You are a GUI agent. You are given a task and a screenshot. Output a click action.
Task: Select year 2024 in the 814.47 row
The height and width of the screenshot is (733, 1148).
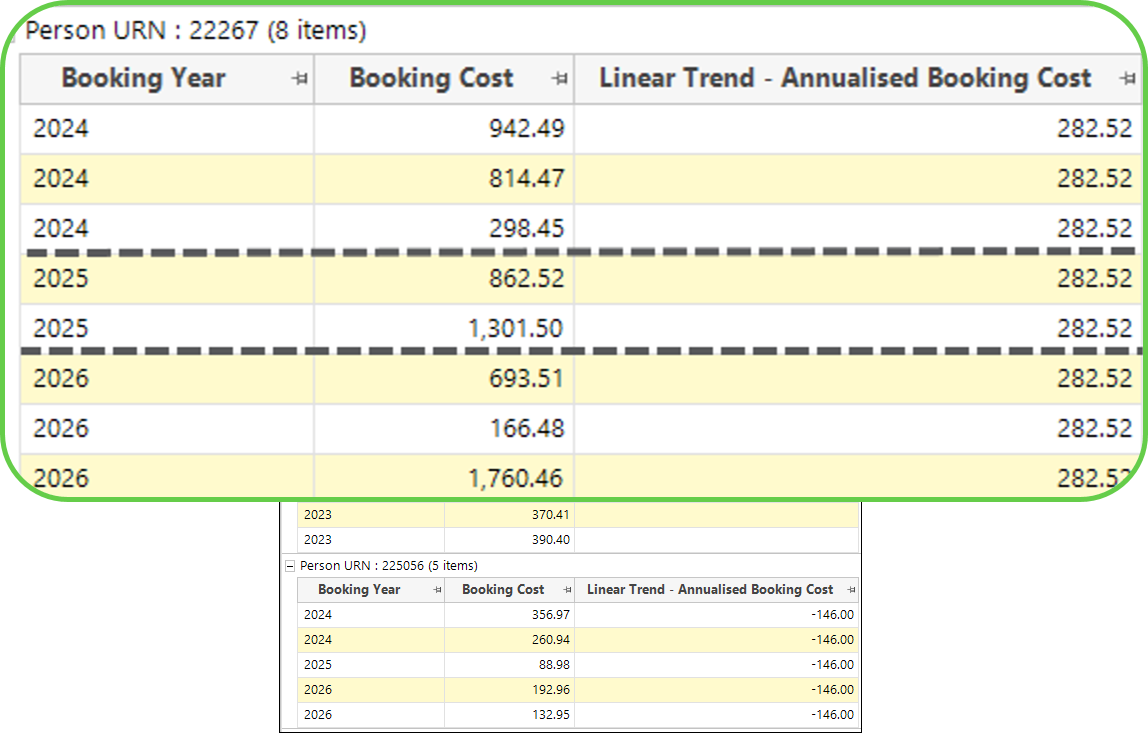click(x=167, y=179)
